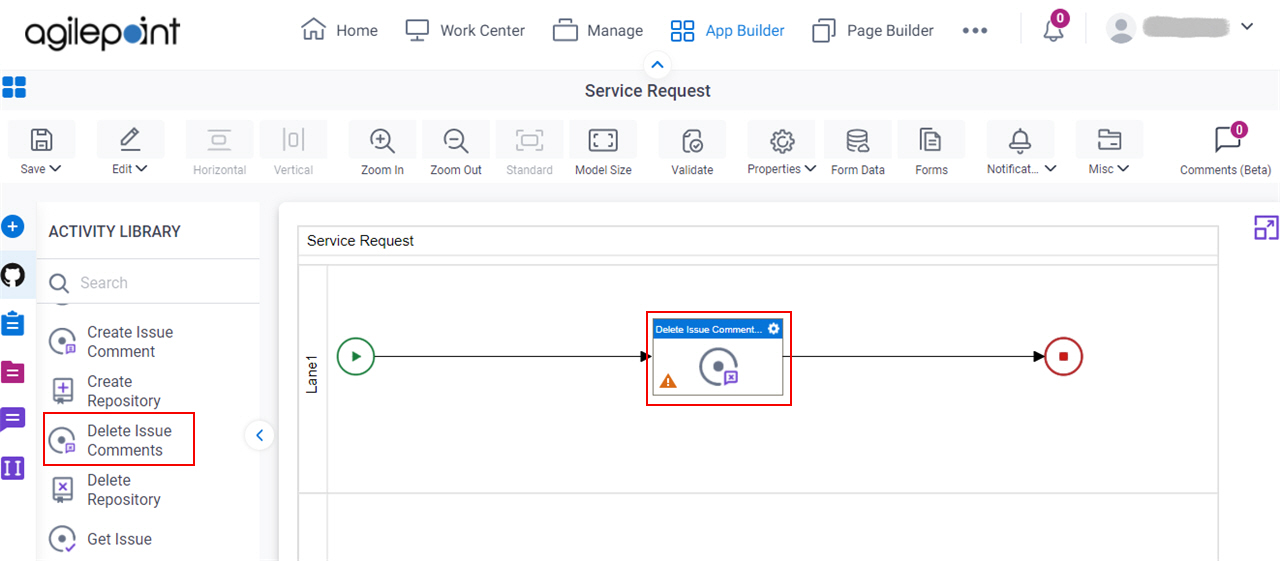Expand the Save dropdown arrow

coord(55,169)
